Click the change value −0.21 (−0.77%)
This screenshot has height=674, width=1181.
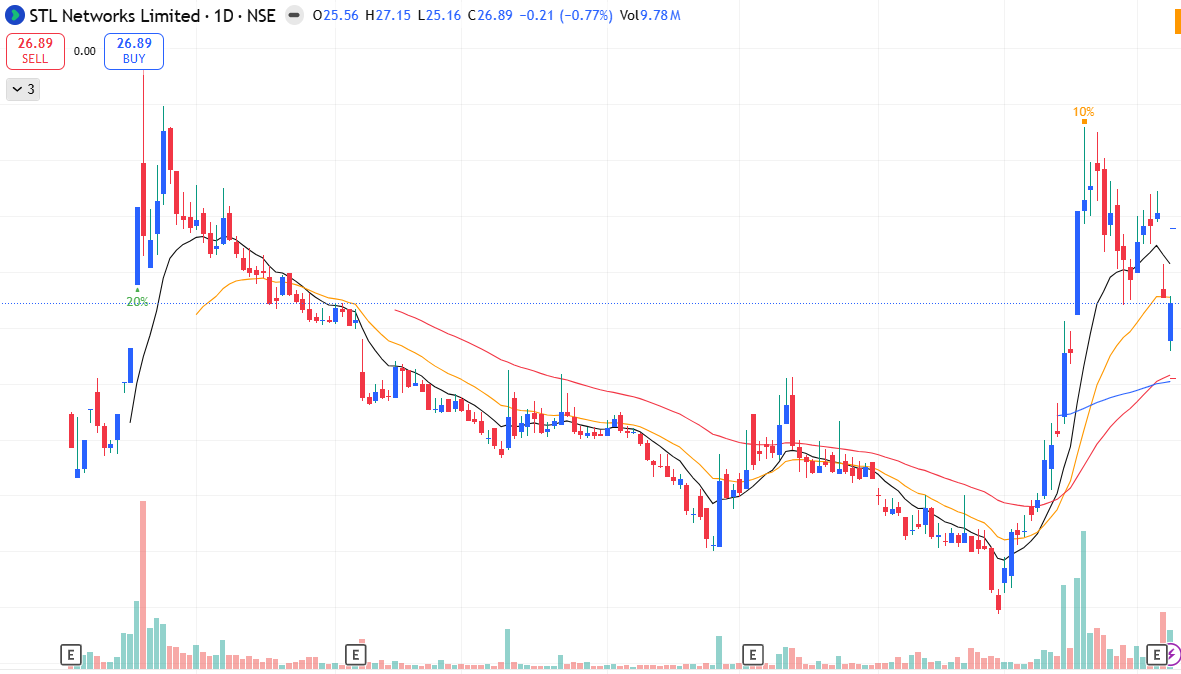(x=566, y=15)
